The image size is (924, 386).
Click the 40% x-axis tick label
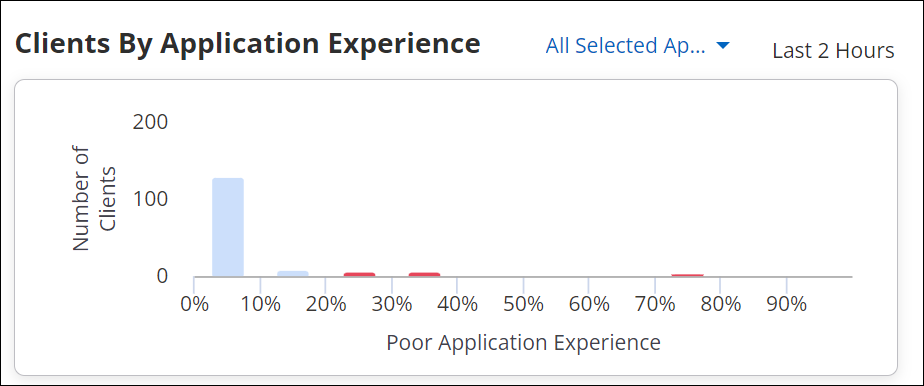point(457,305)
